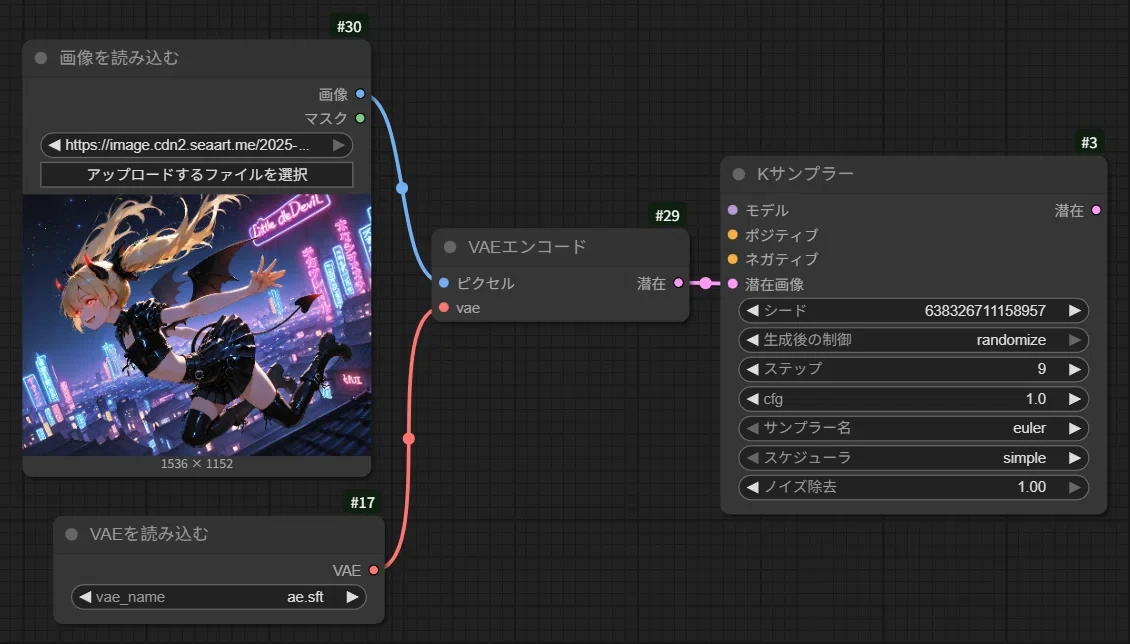Click アップロードするファイルを選択 button

[x=197, y=175]
